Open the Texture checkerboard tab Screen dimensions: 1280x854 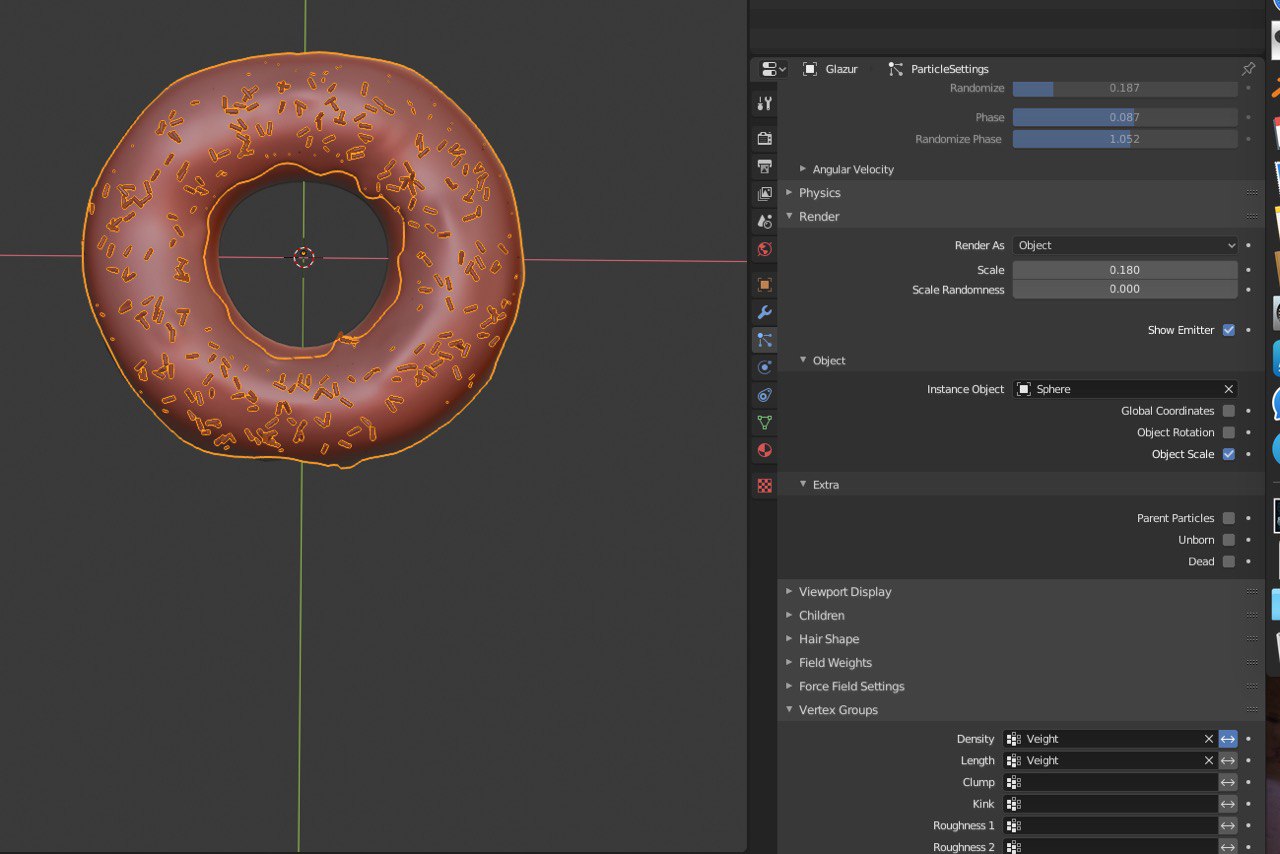tap(765, 486)
